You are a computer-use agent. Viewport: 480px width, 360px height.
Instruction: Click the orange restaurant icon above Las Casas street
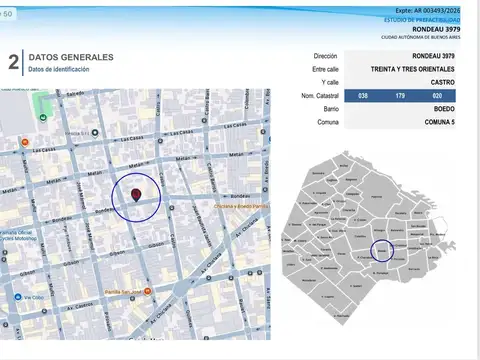pos(25,143)
